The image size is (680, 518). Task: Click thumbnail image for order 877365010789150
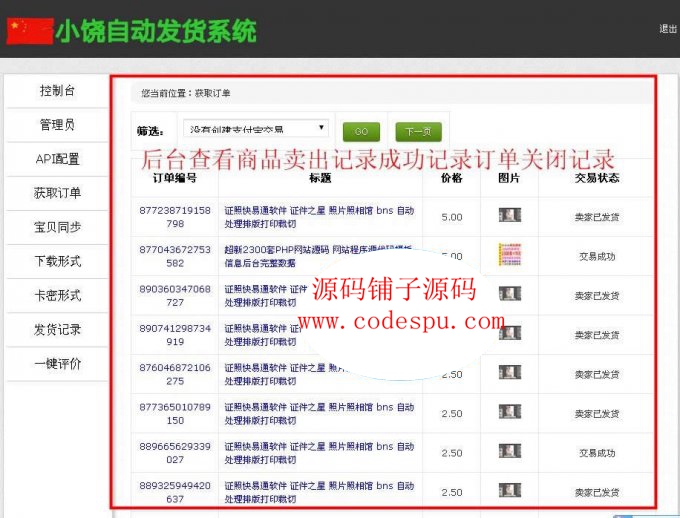(510, 412)
